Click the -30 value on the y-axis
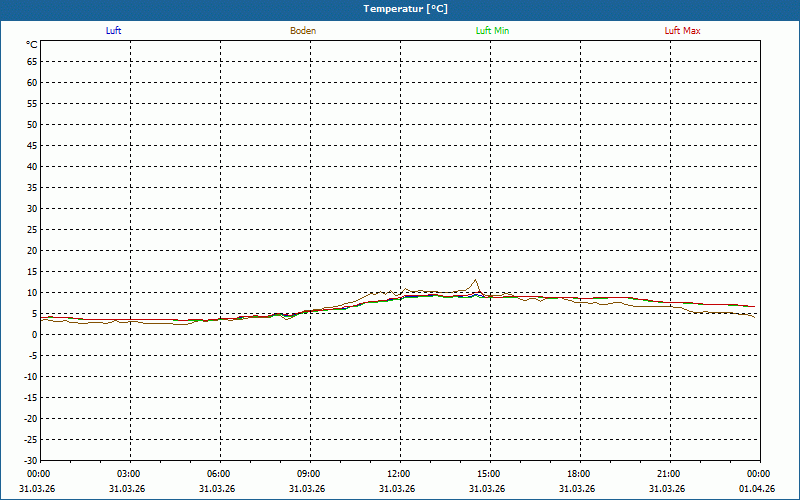This screenshot has height=500, width=800. point(30,461)
